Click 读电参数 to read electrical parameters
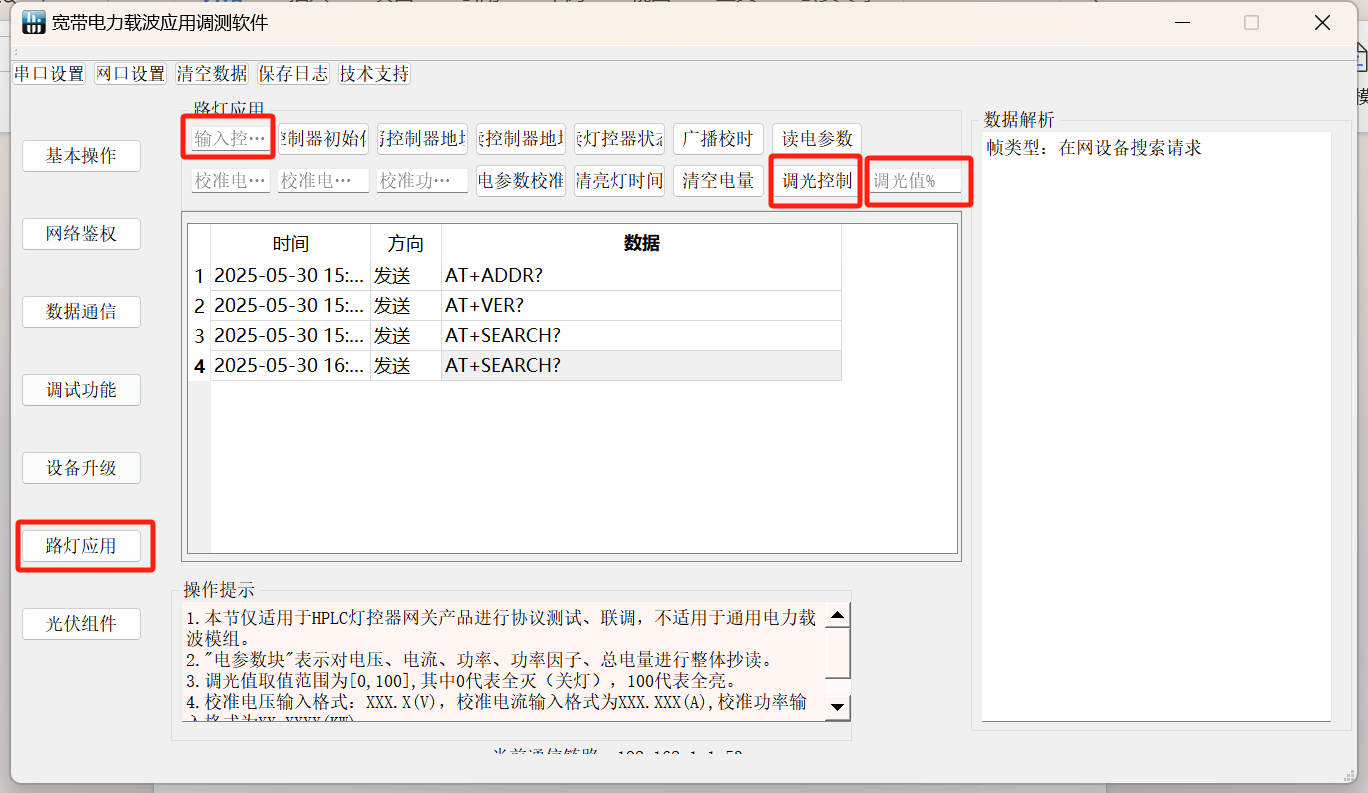Image resolution: width=1368 pixels, height=793 pixels. coord(816,138)
